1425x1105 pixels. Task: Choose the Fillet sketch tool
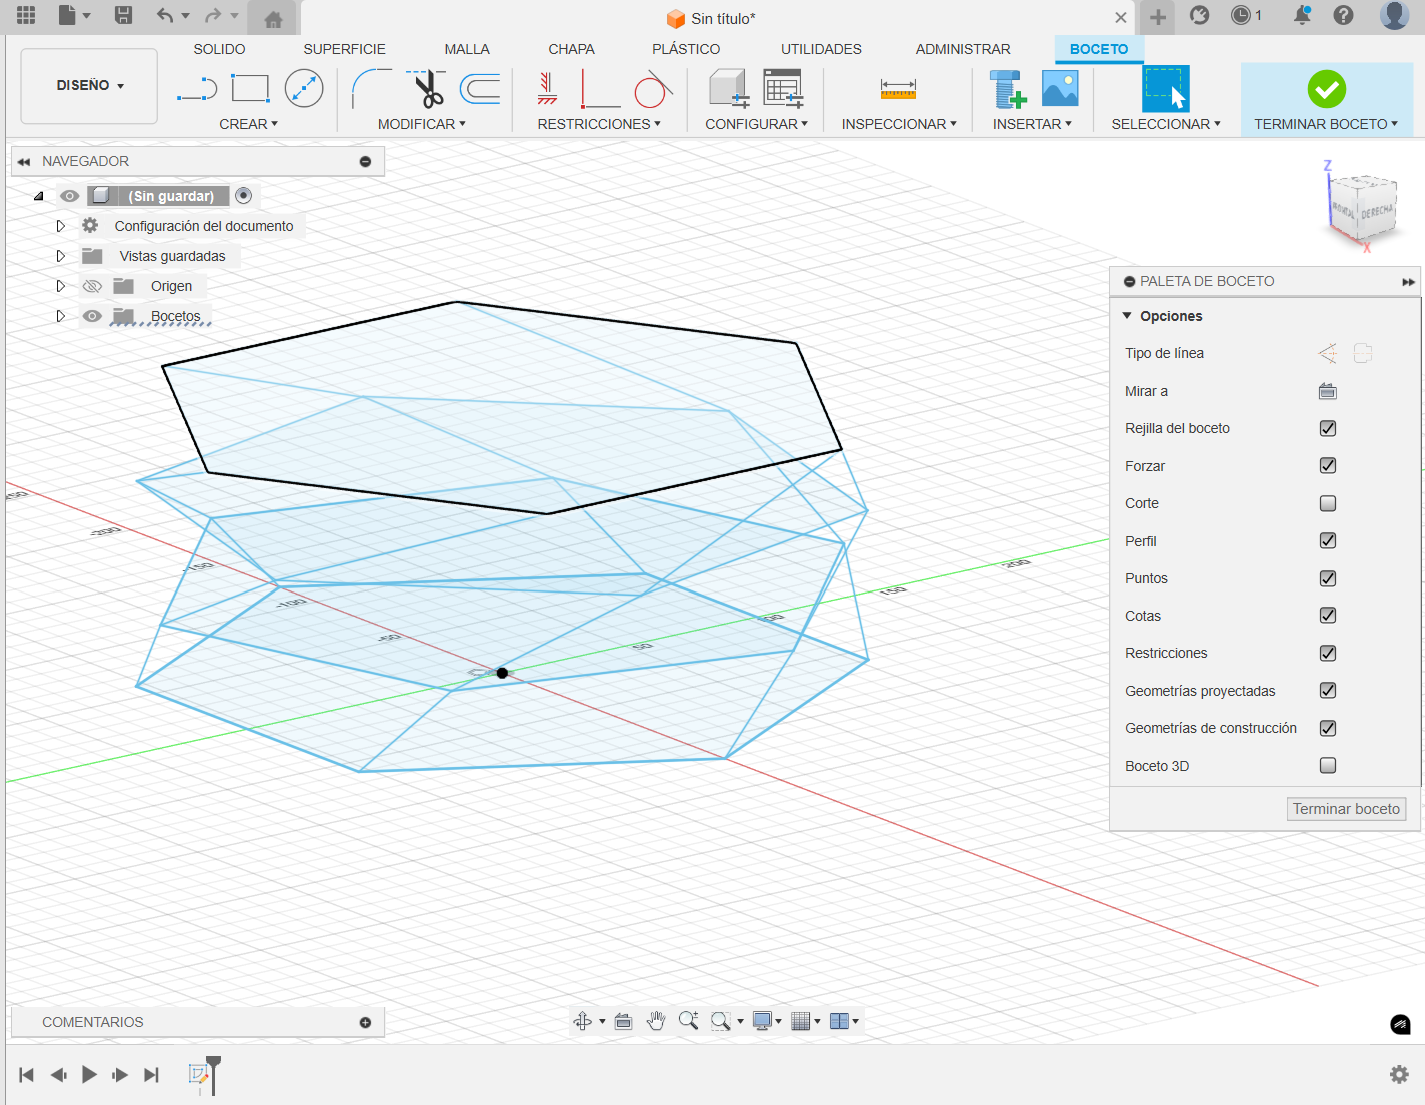pos(371,89)
